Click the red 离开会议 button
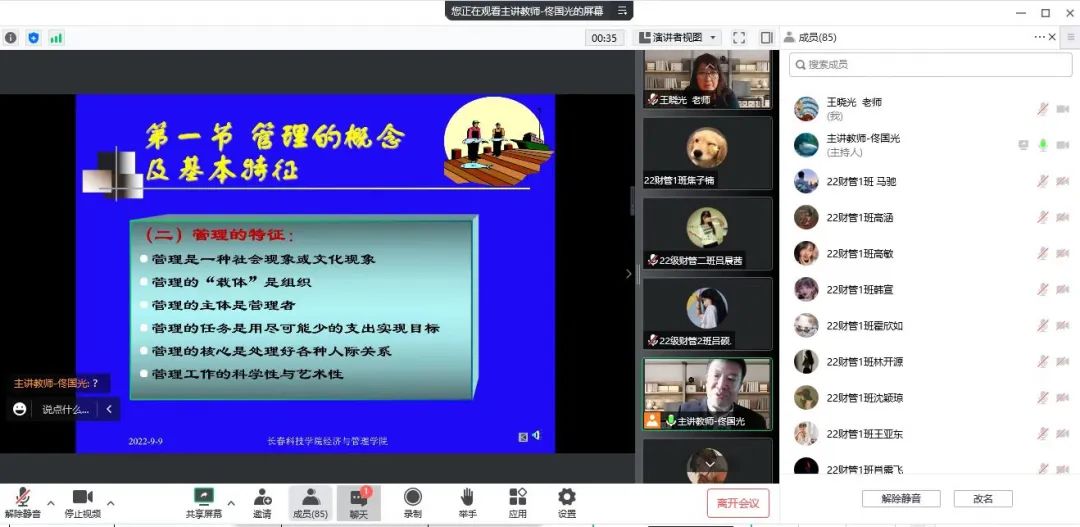1080x527 pixels. coord(738,503)
